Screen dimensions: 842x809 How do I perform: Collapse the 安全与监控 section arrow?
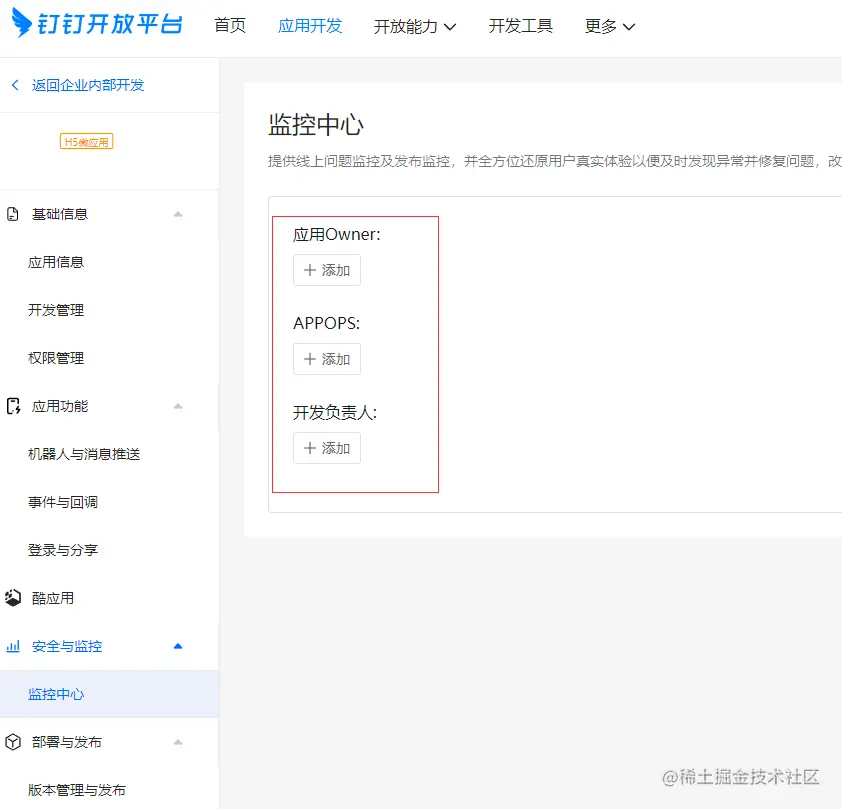[x=178, y=646]
